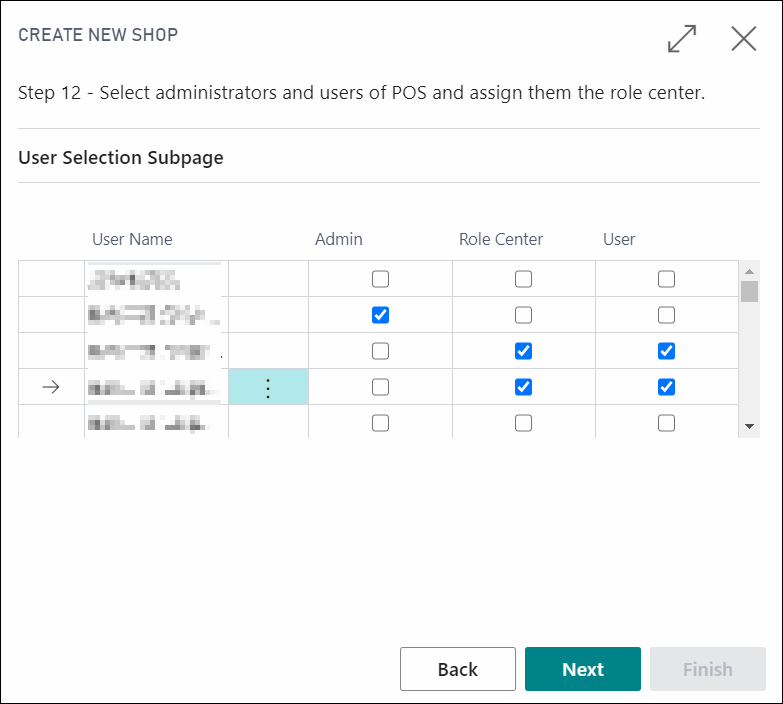This screenshot has height=704, width=783.
Task: Click the User column header
Action: coord(619,239)
